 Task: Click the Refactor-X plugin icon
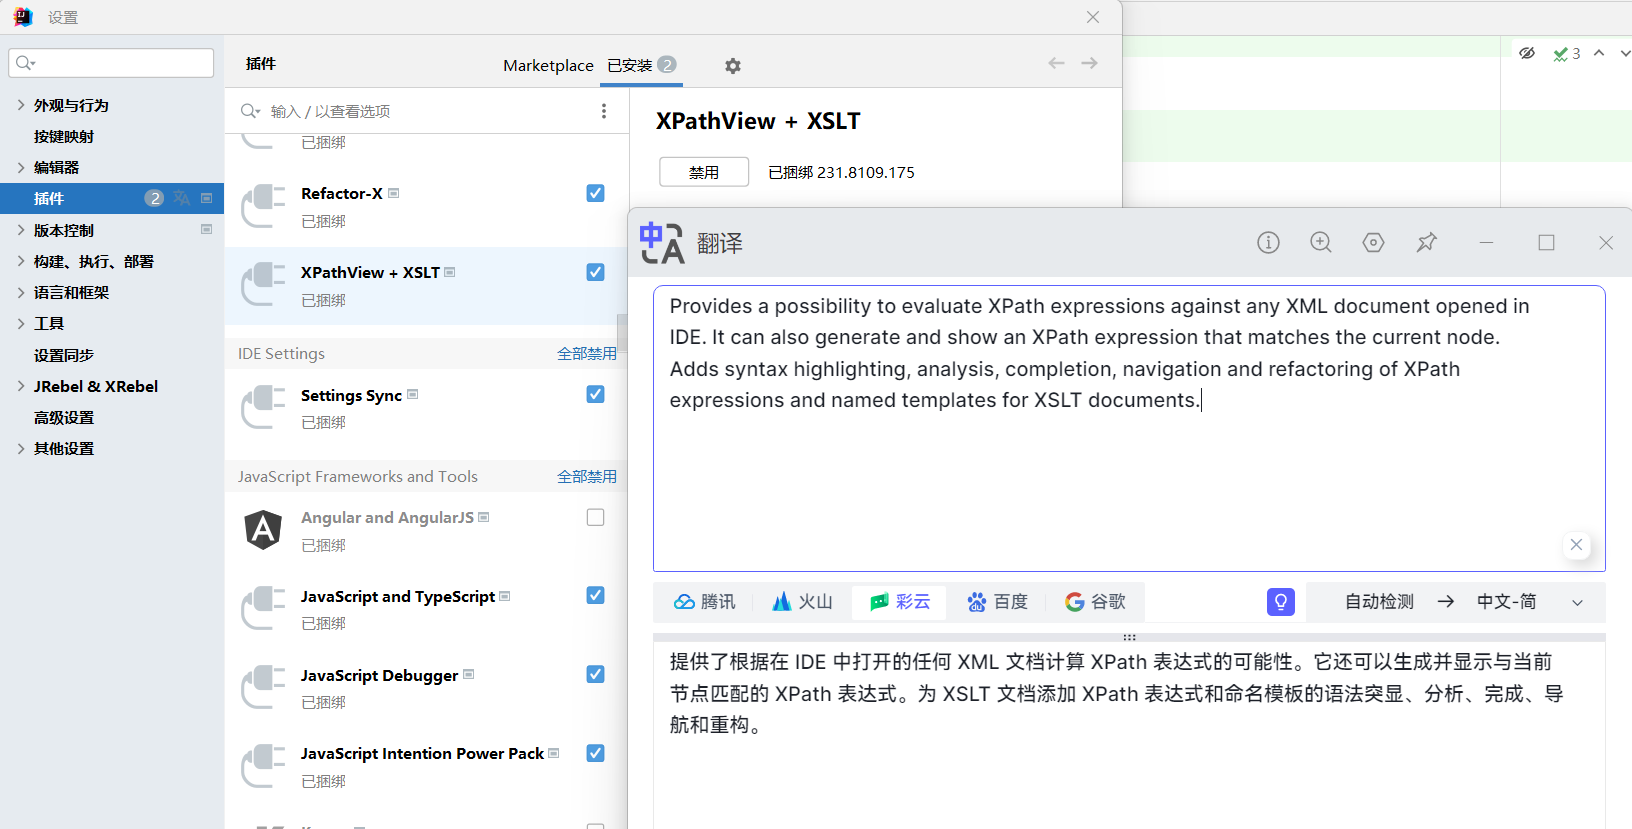click(263, 206)
